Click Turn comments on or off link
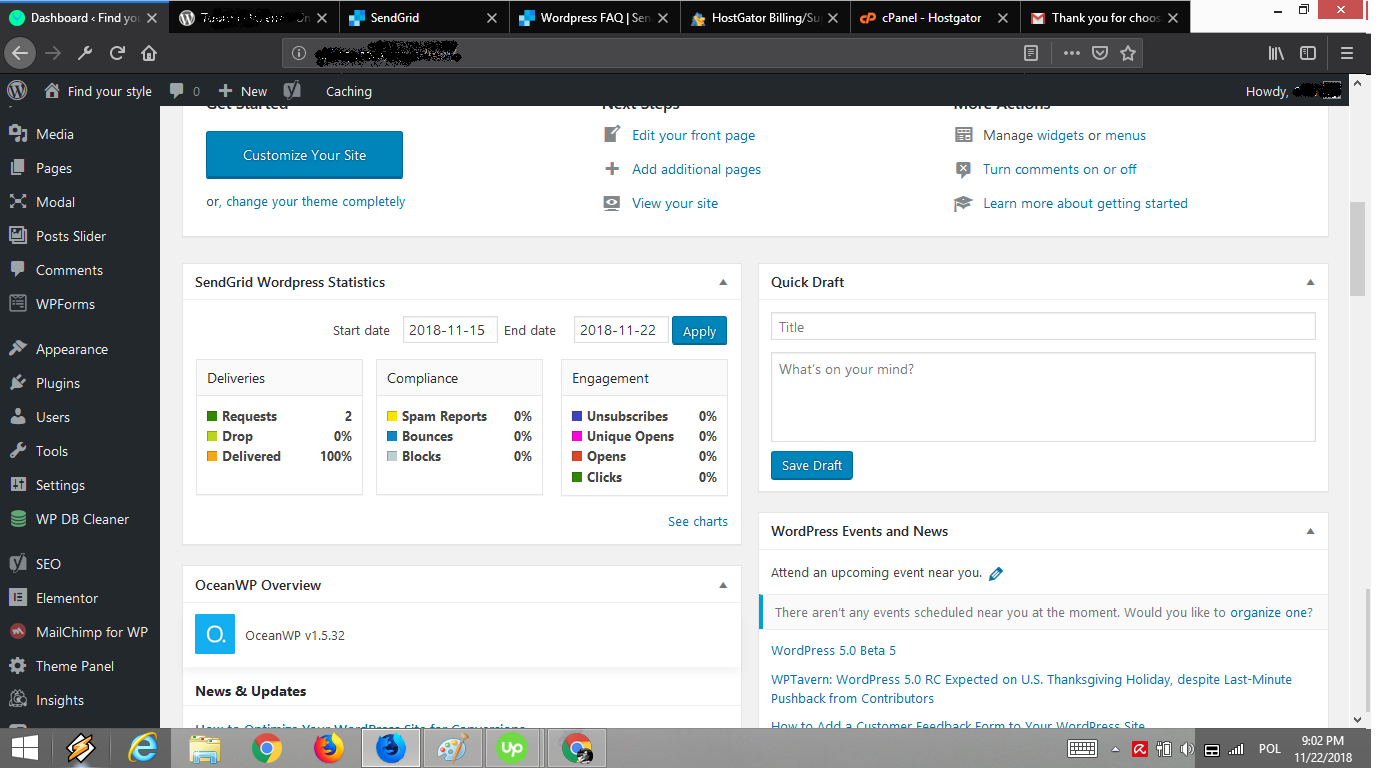Viewport: 1388px width, 768px height. click(x=1059, y=169)
